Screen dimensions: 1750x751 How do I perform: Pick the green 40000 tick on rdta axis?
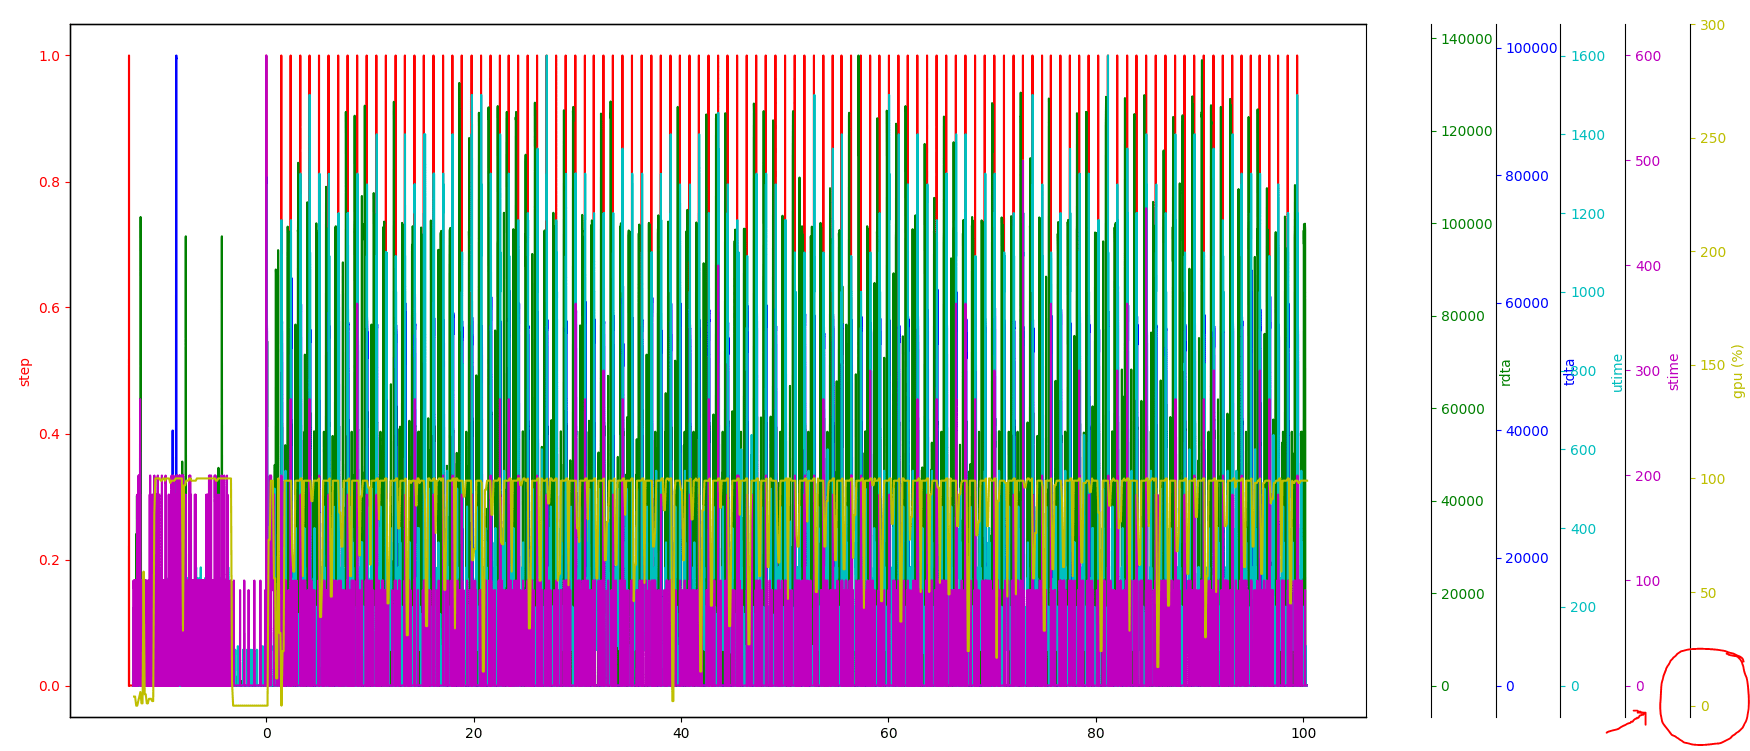(x=1463, y=501)
